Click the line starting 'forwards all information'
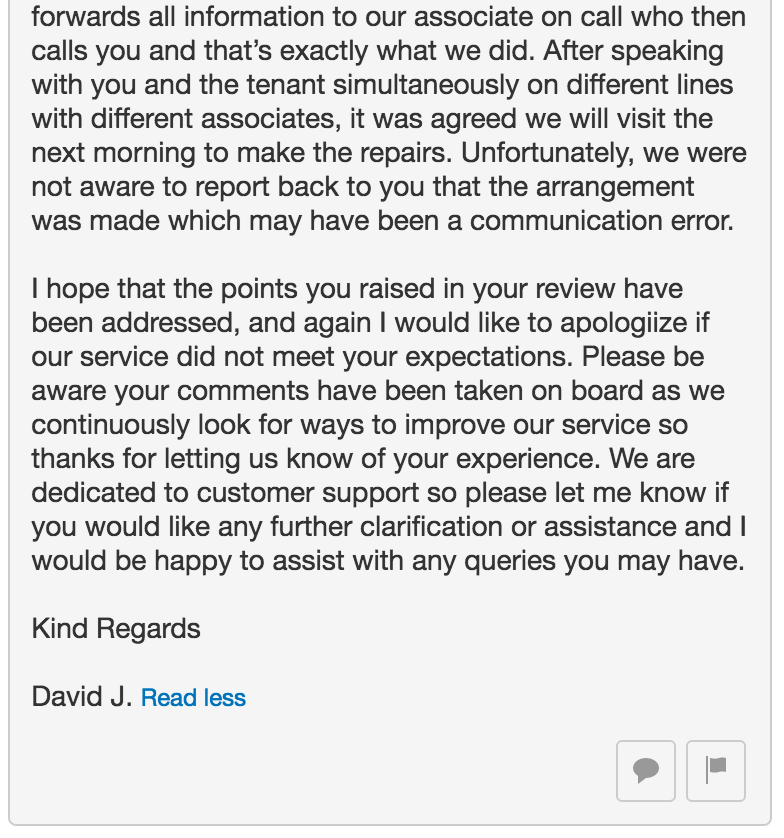Screen dimensions: 784x838 pyautogui.click(x=388, y=17)
